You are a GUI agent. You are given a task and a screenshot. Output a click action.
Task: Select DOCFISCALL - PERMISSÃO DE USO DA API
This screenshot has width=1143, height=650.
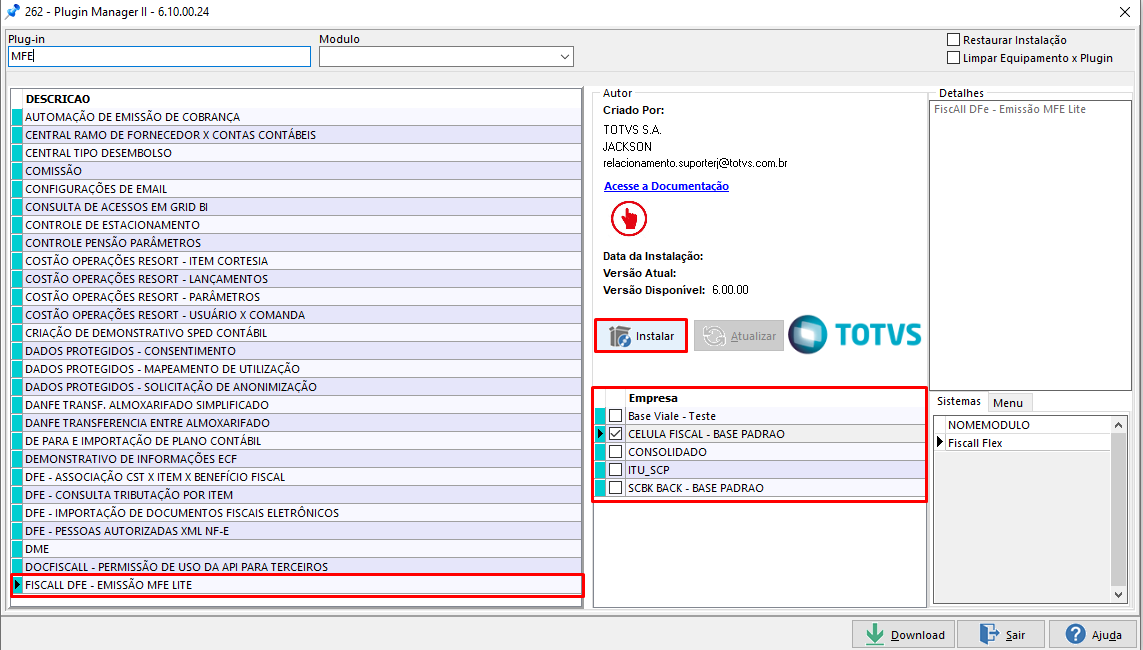(303, 566)
